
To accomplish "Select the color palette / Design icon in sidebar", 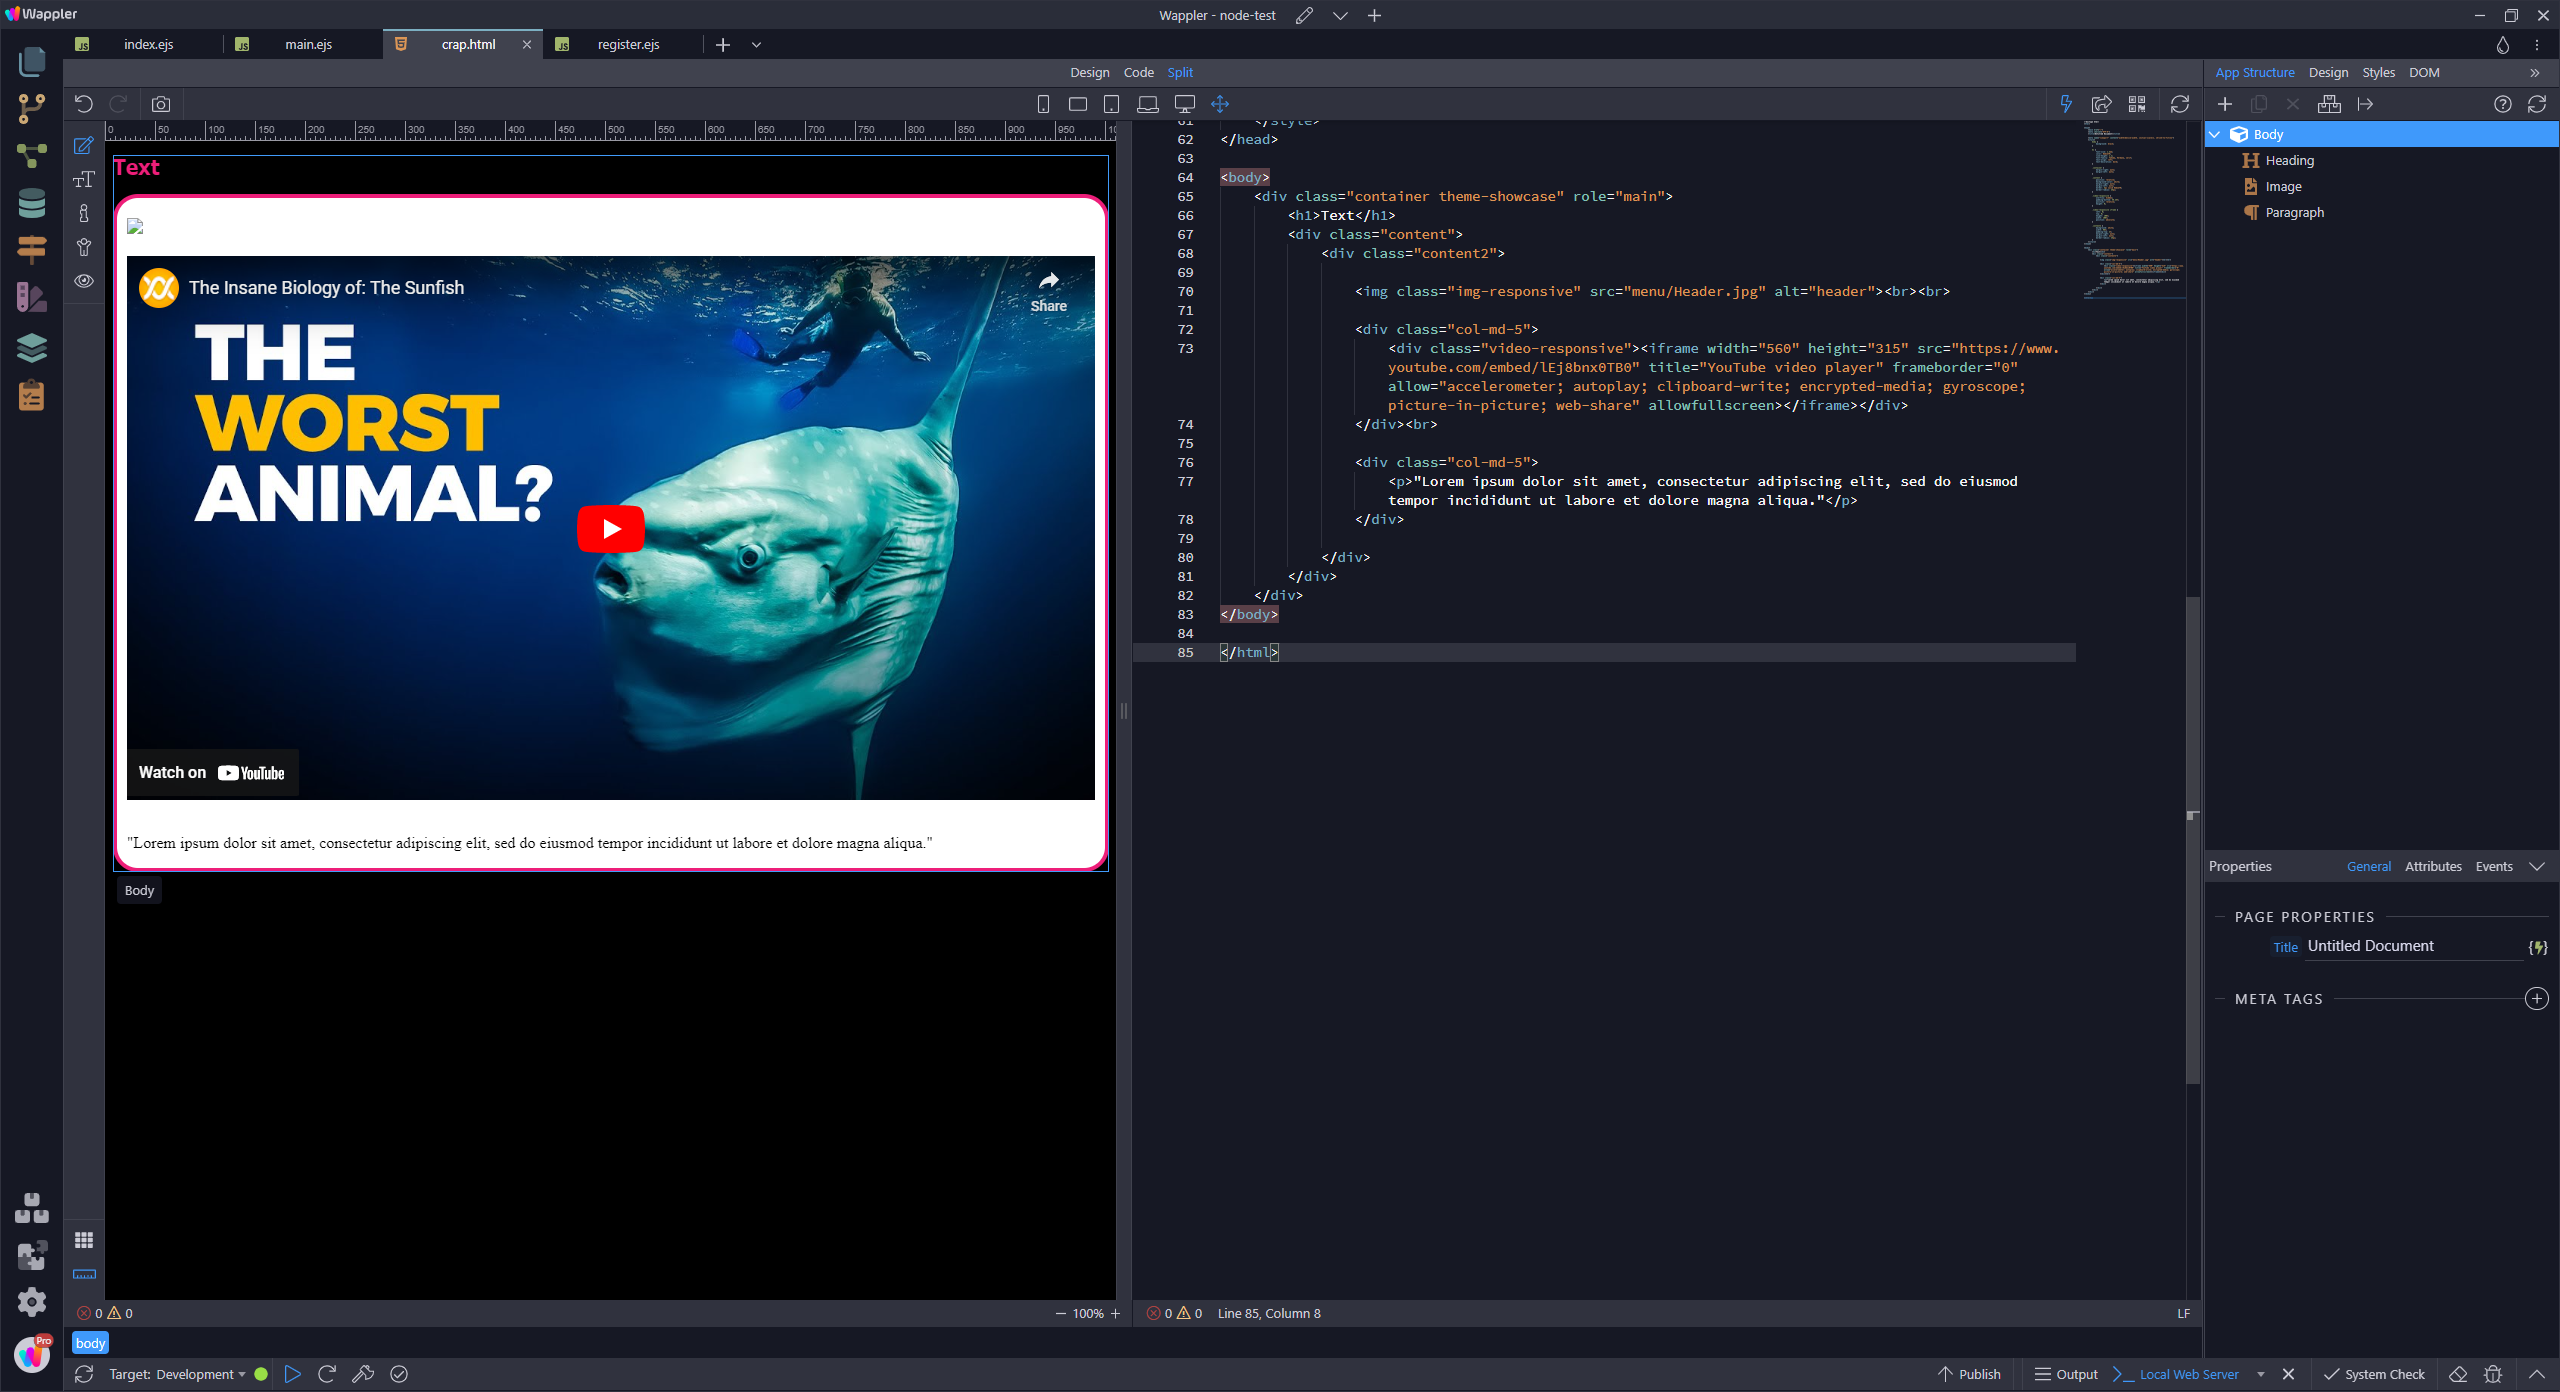I will [32, 296].
